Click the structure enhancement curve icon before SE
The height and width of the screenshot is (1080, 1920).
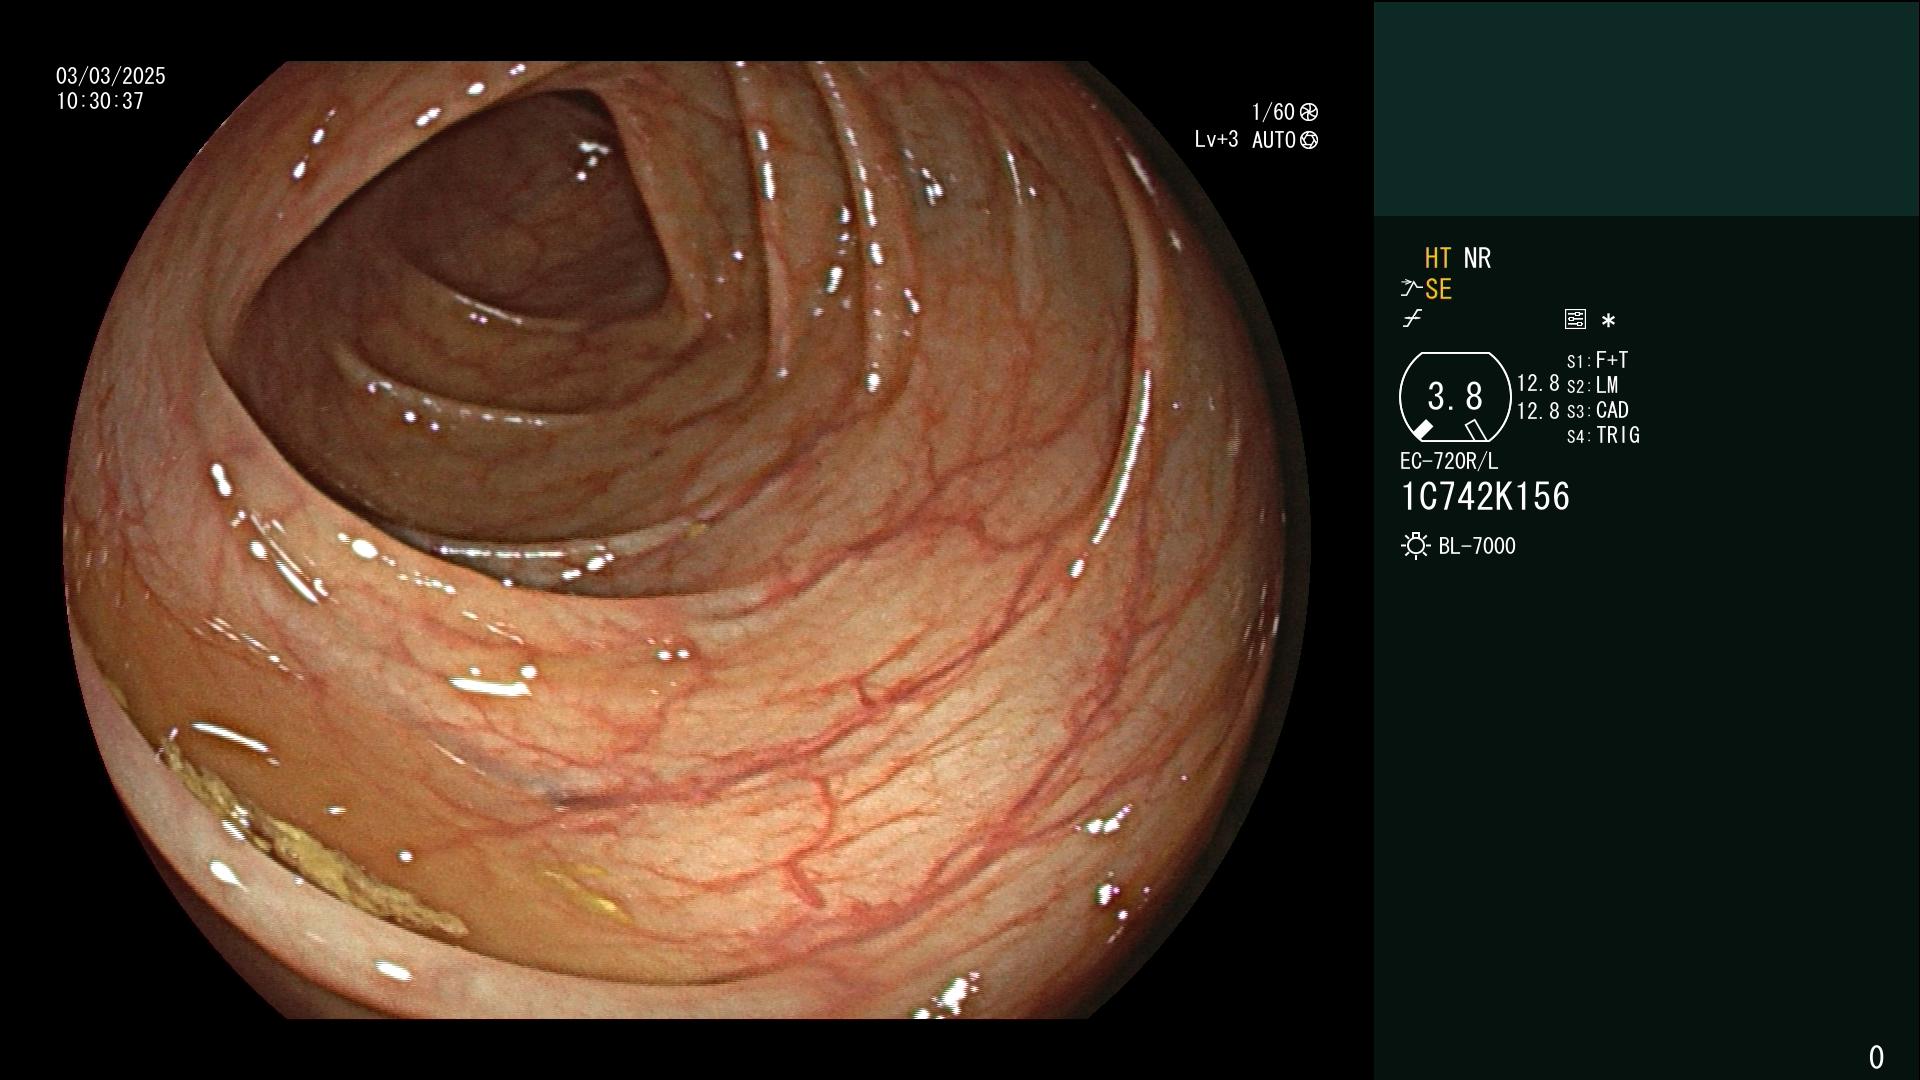pyautogui.click(x=1411, y=289)
